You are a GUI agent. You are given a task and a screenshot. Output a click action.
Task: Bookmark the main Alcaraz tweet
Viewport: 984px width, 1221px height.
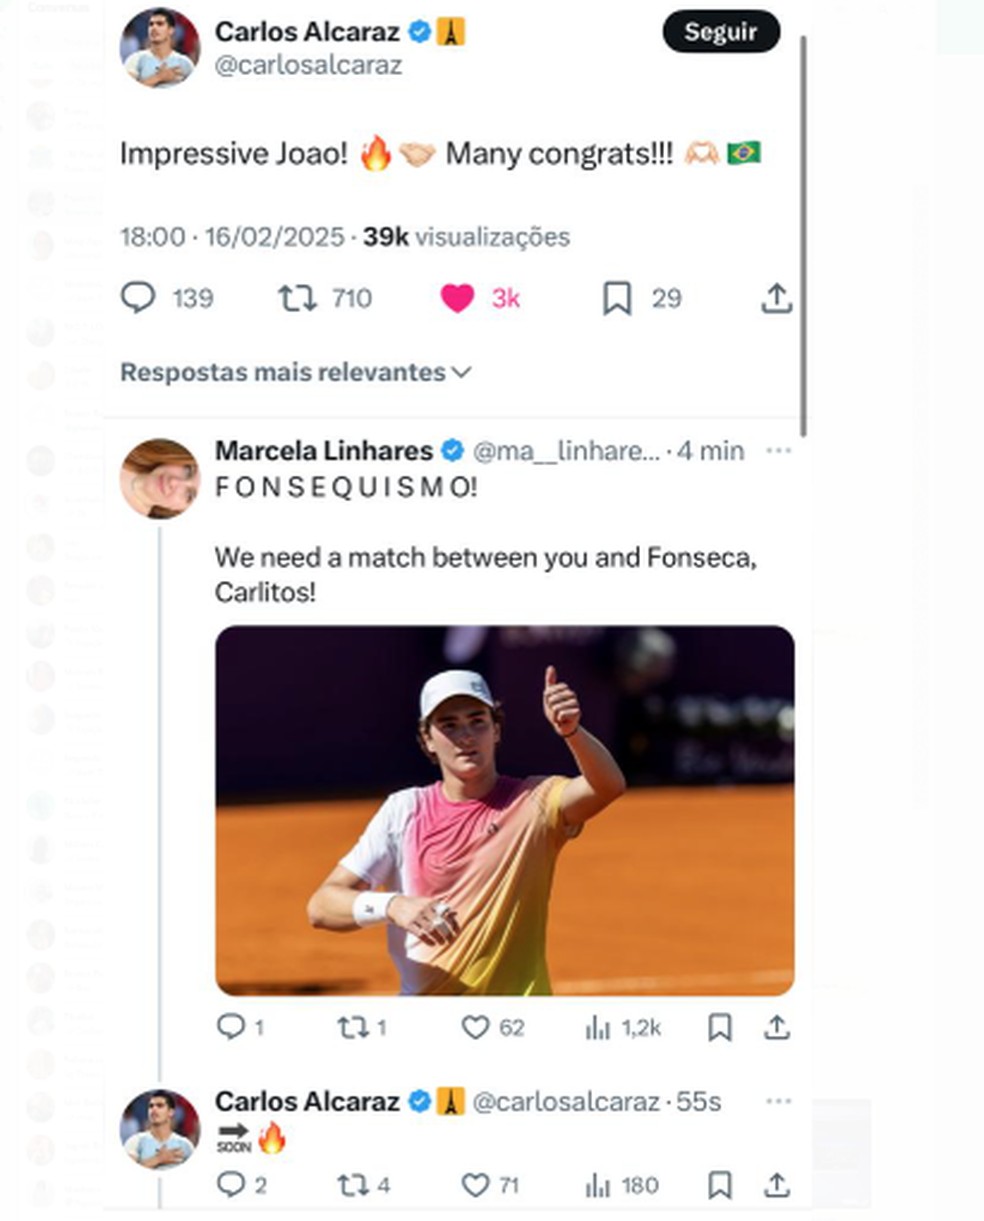pyautogui.click(x=617, y=298)
